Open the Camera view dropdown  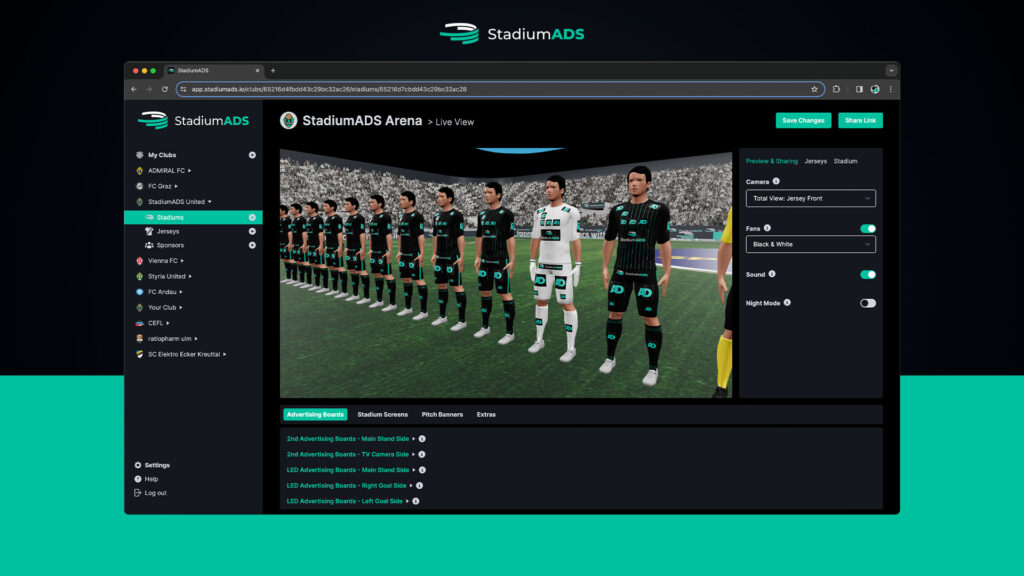pos(810,199)
